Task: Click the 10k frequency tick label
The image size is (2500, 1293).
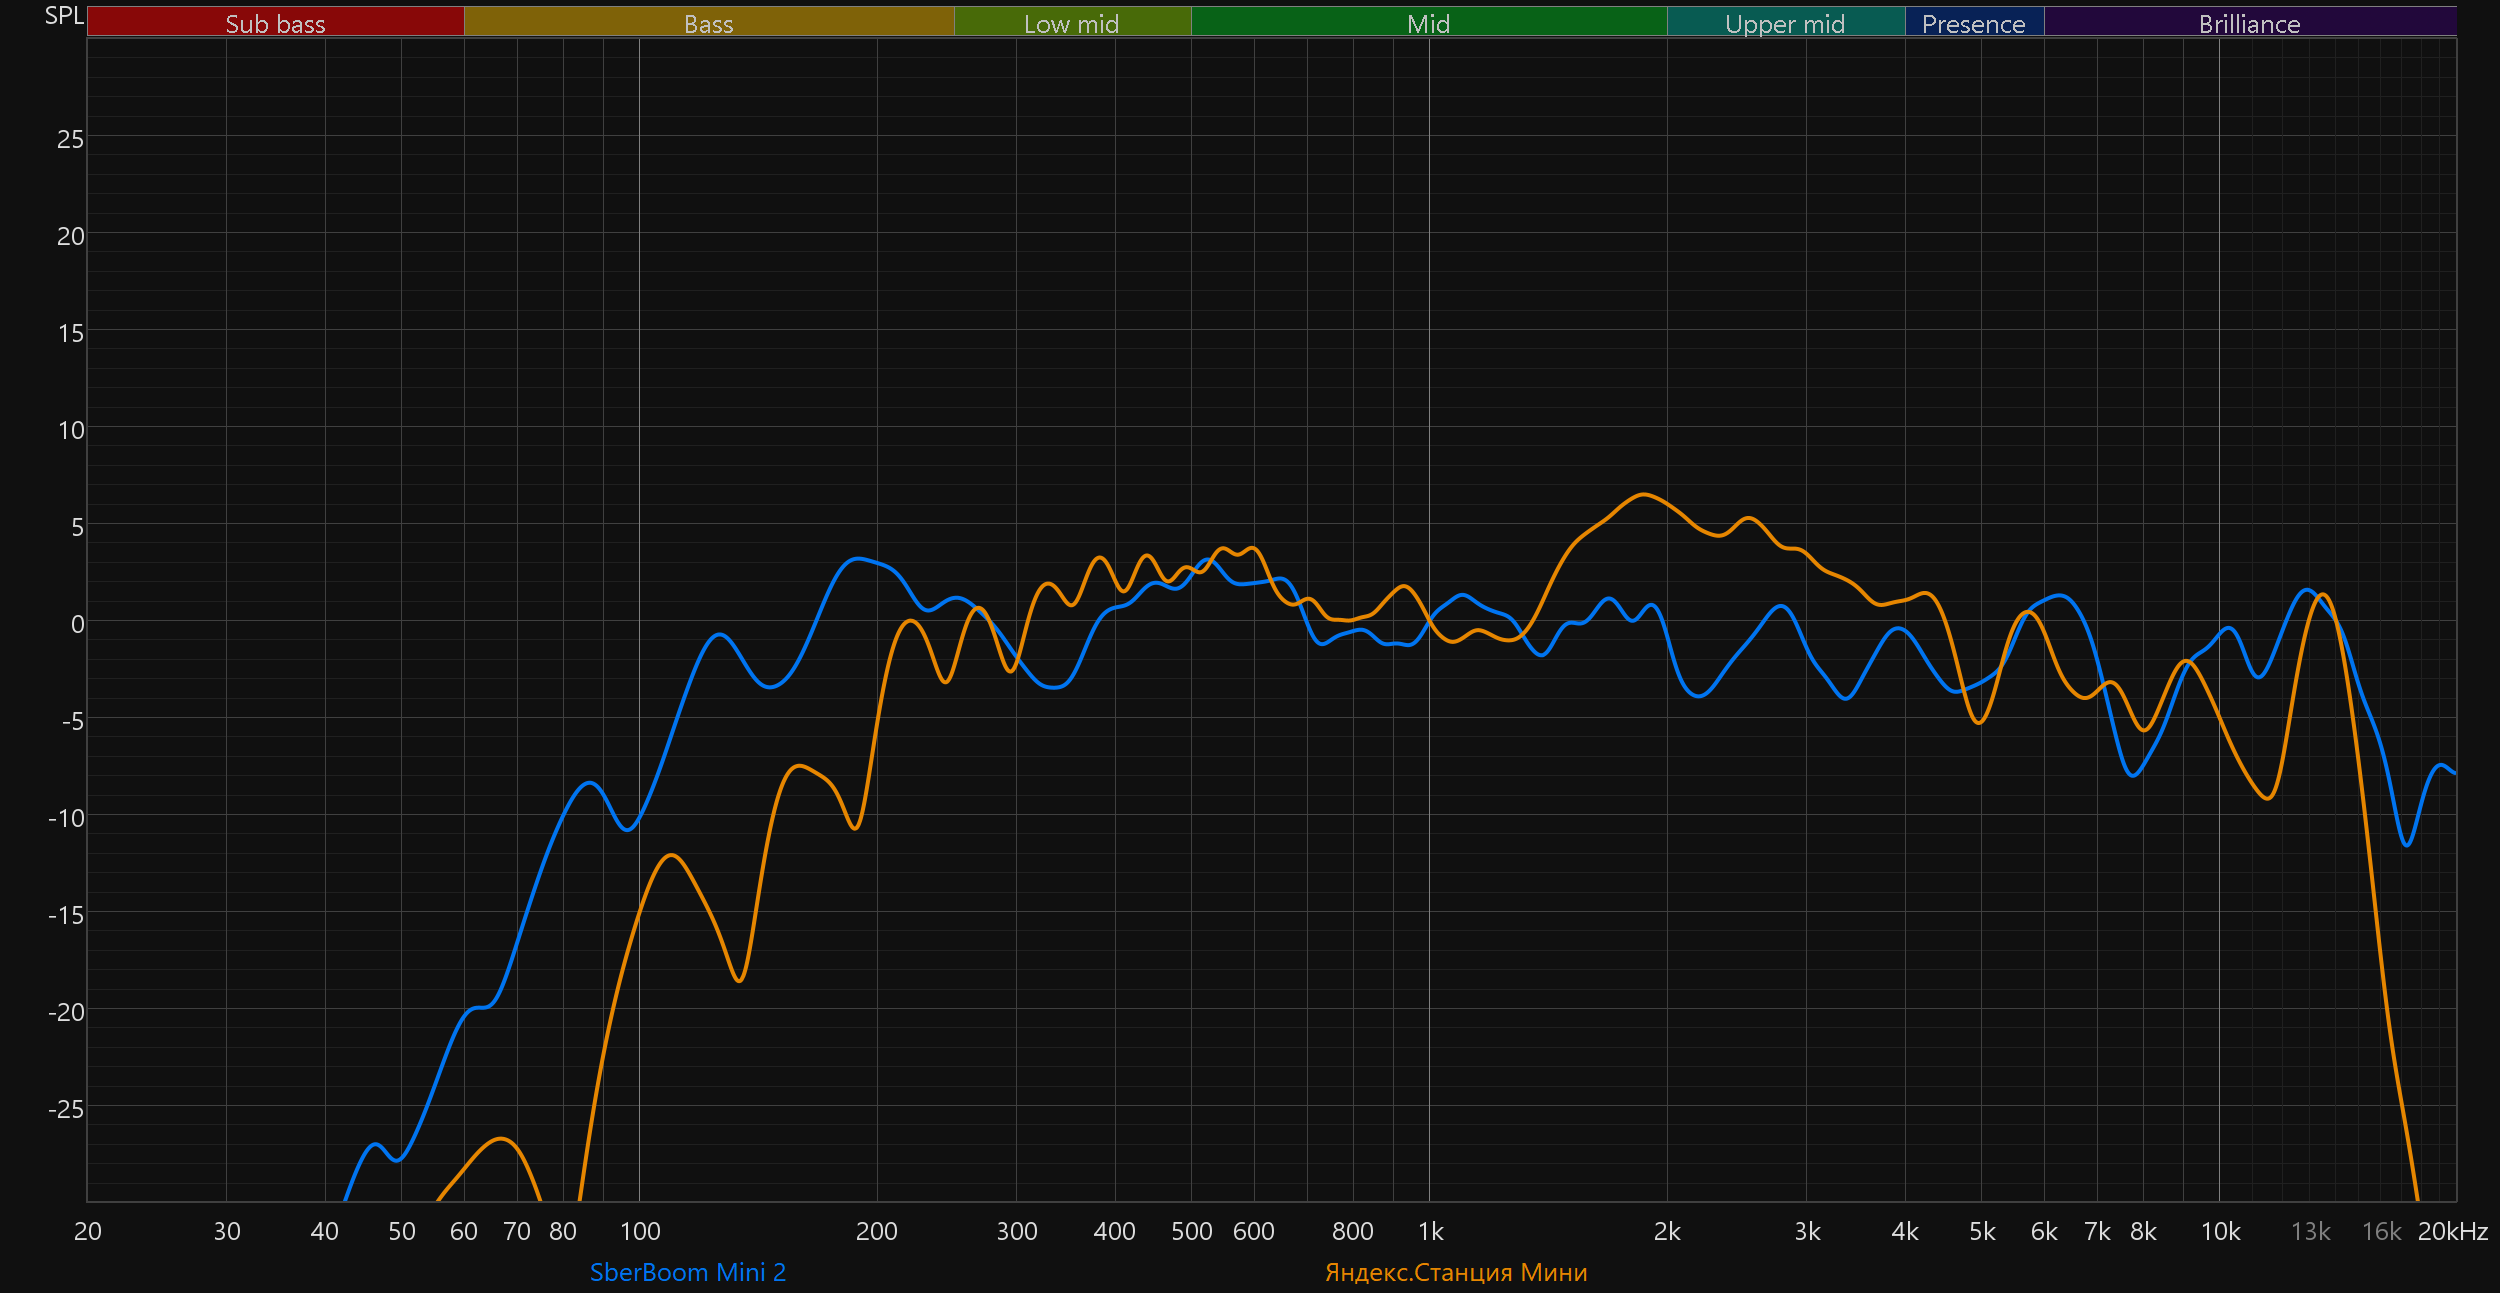Action: click(x=2220, y=1231)
